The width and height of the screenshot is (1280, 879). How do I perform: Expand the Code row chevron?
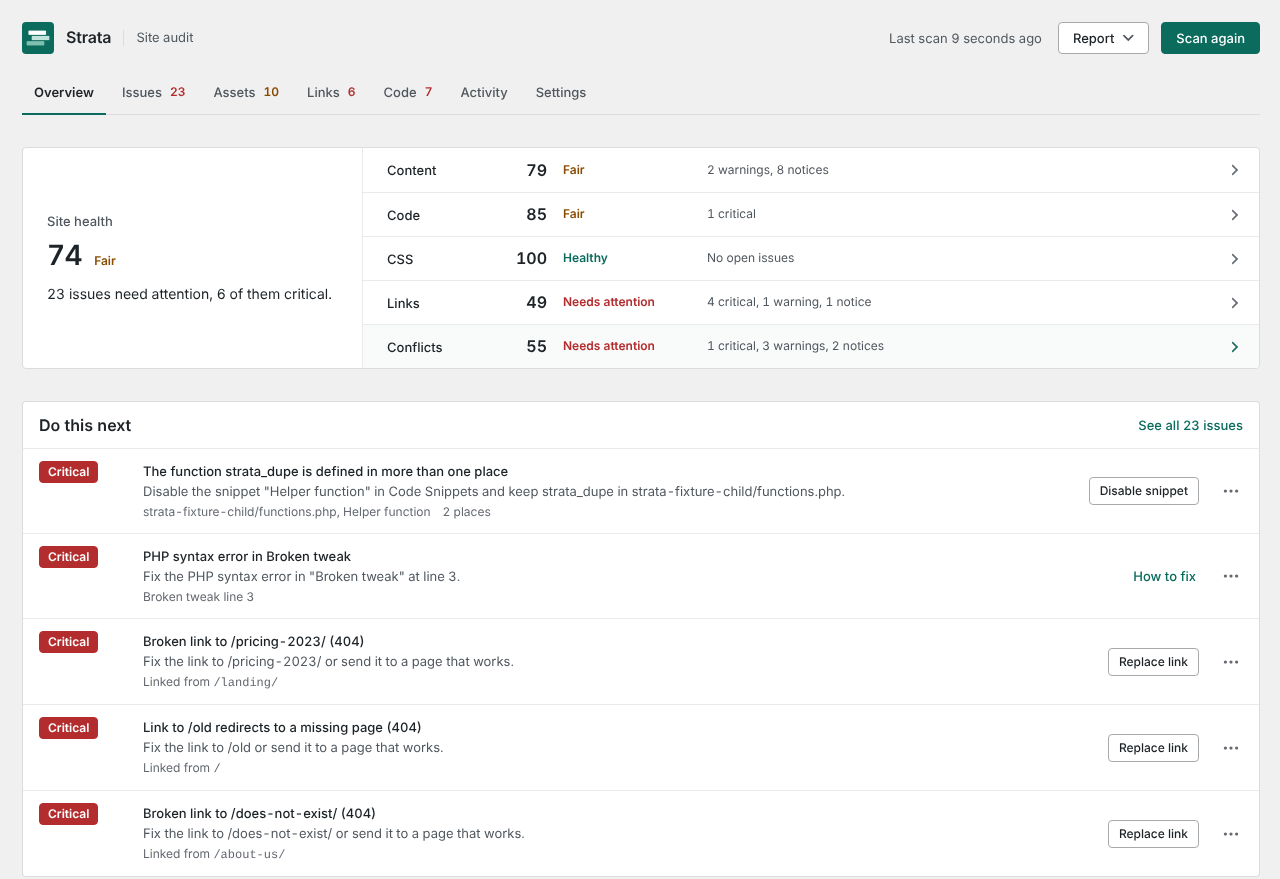1235,215
